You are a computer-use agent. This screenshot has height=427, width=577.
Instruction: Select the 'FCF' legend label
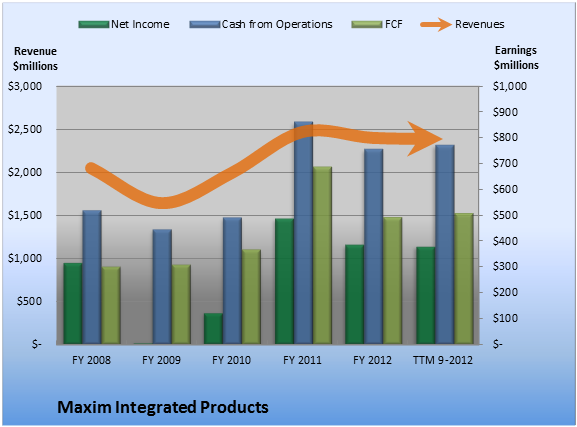(393, 24)
